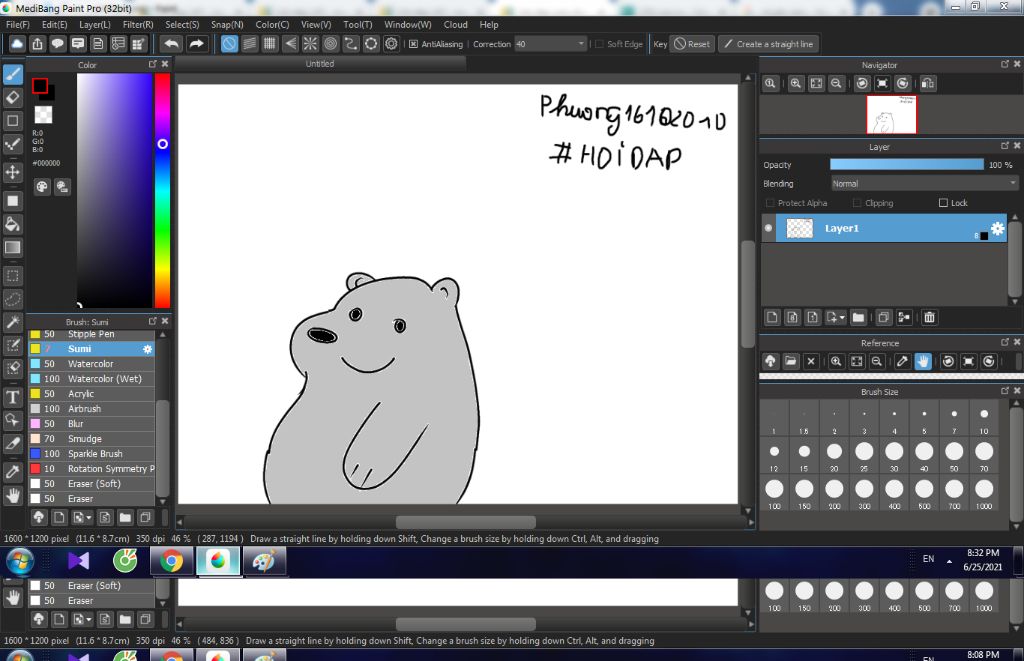Select the Watercolor (Wet) brush

tap(91, 379)
